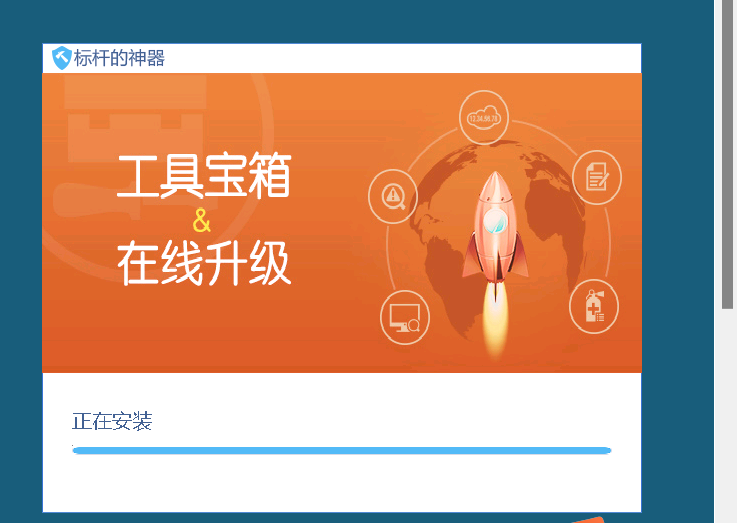Click the fire extinguisher repair icon
Screen dimensions: 737x523
pyautogui.click(x=594, y=306)
